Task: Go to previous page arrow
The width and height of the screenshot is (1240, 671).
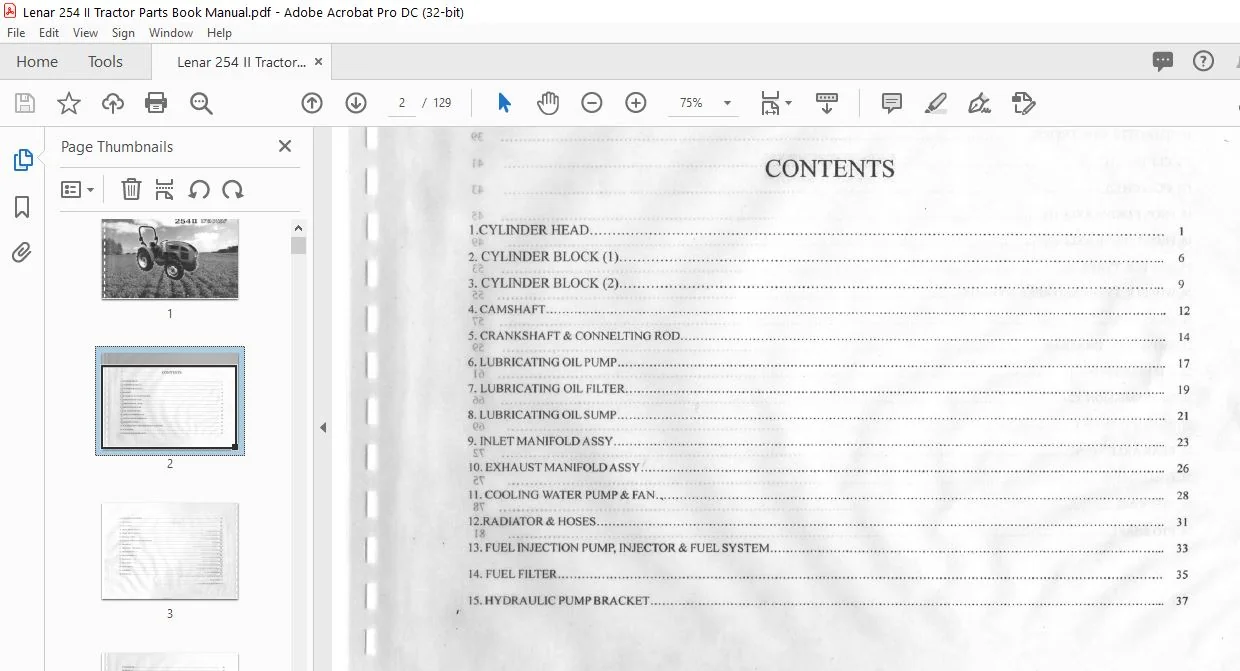Action: pos(312,103)
